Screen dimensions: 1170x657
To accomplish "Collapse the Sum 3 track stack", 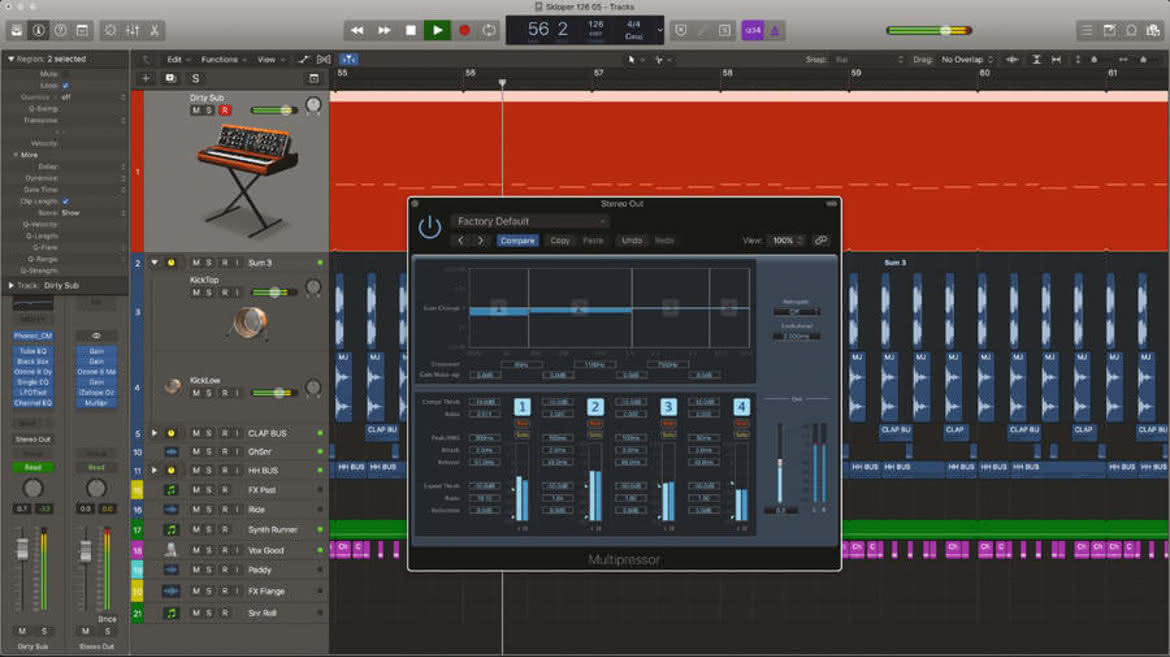I will click(x=154, y=263).
